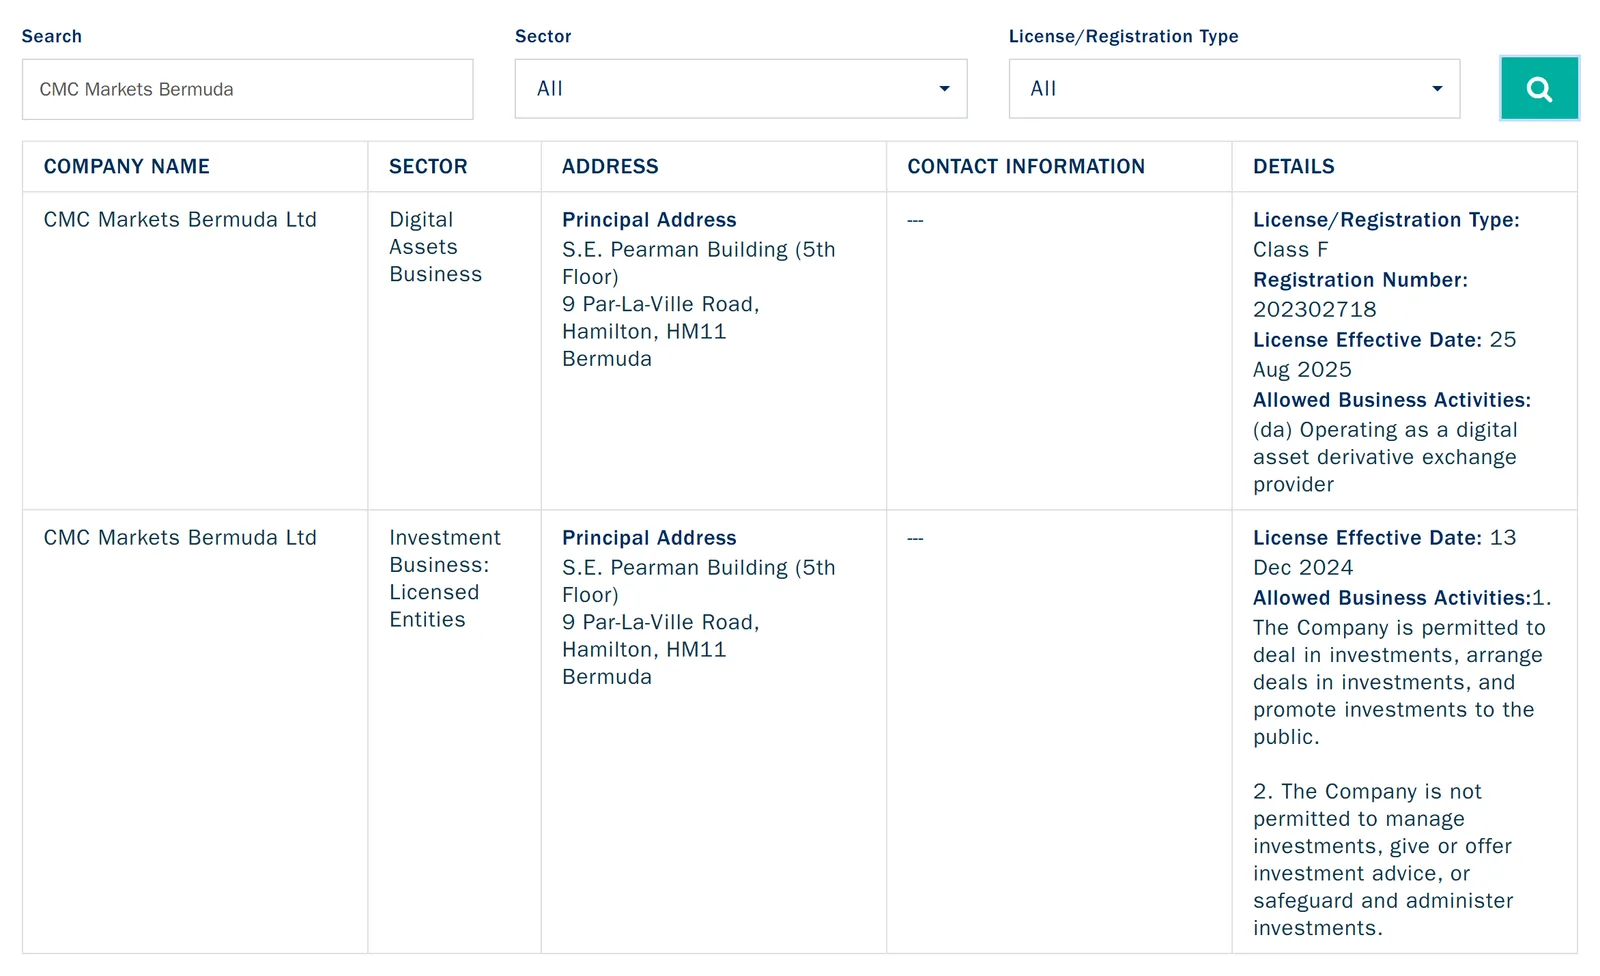
Task: Click the Allowed Business Activities label for Class F
Action: (x=1392, y=400)
